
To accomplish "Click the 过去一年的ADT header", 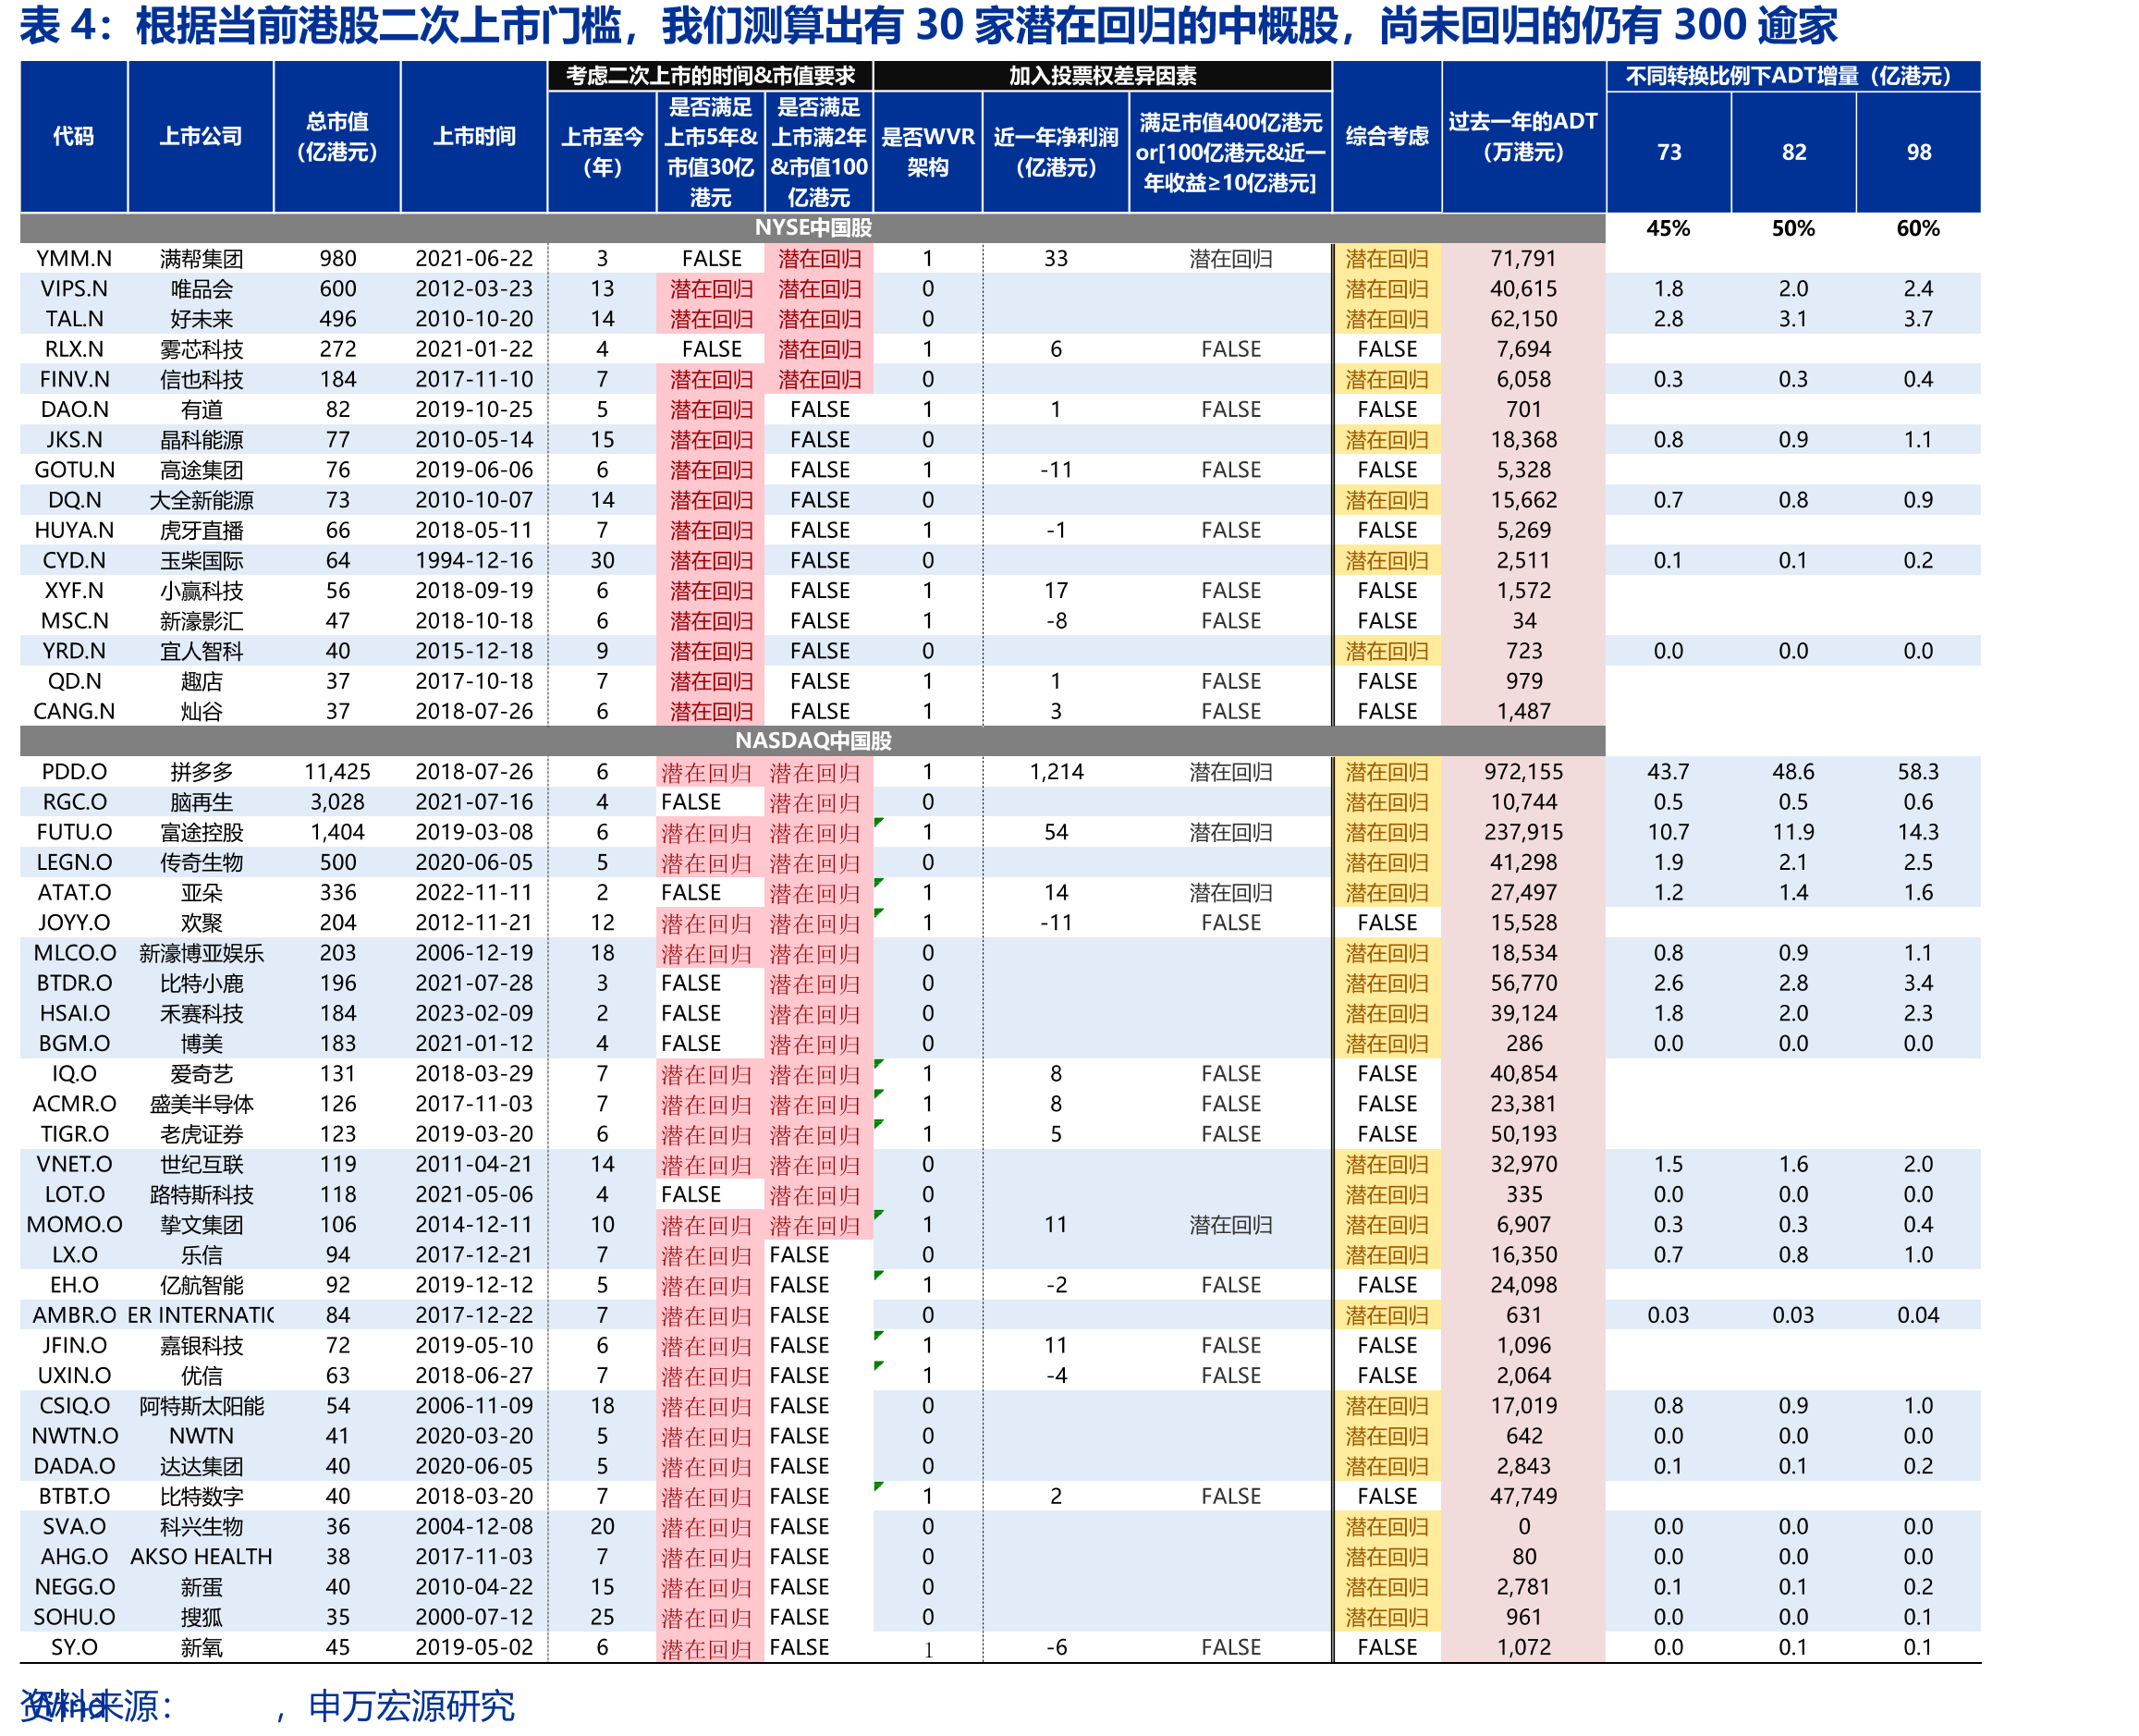I will point(1523,136).
